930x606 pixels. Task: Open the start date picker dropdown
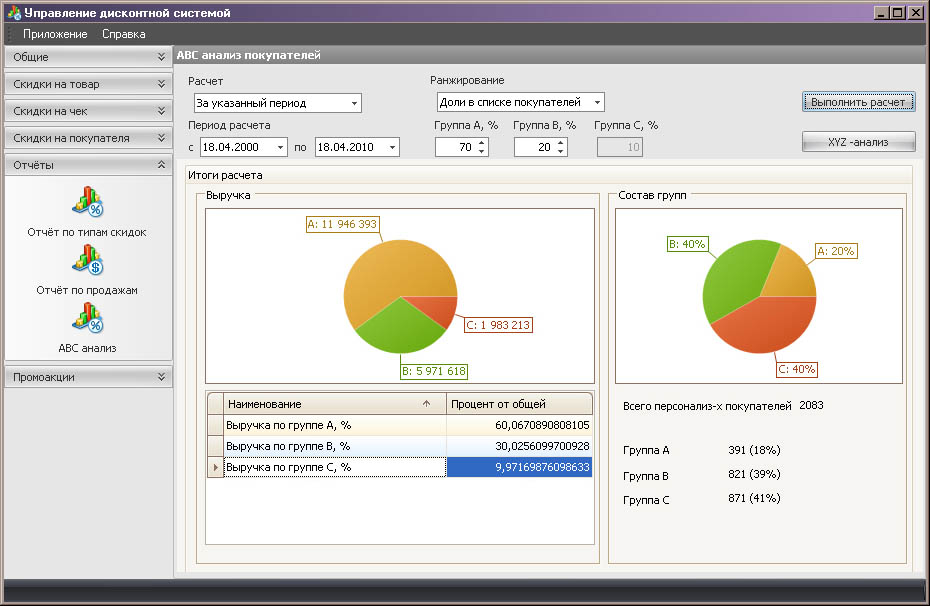(x=279, y=148)
